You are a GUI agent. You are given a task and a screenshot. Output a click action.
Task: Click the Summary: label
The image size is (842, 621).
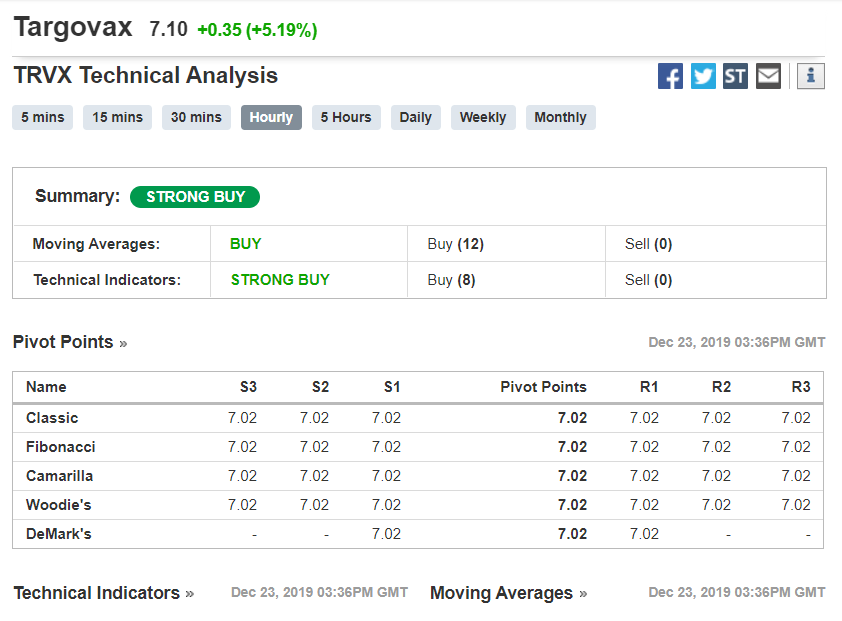pos(78,196)
